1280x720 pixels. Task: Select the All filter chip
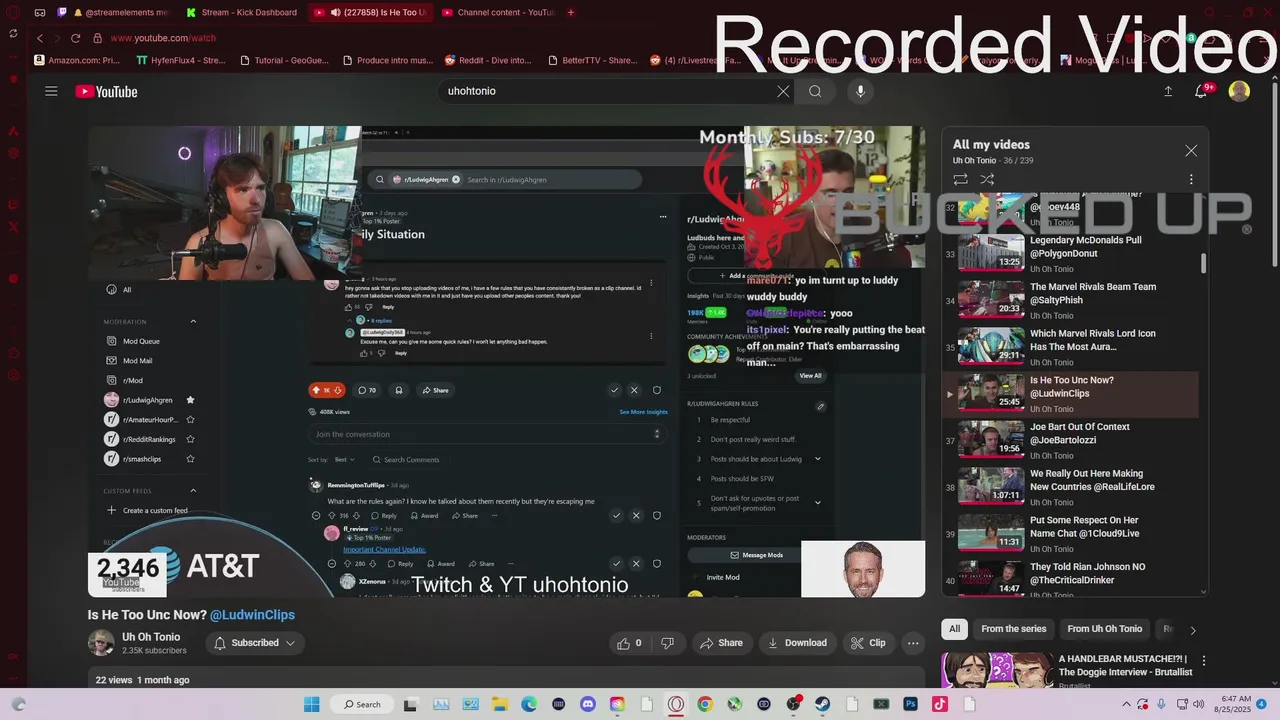954,629
